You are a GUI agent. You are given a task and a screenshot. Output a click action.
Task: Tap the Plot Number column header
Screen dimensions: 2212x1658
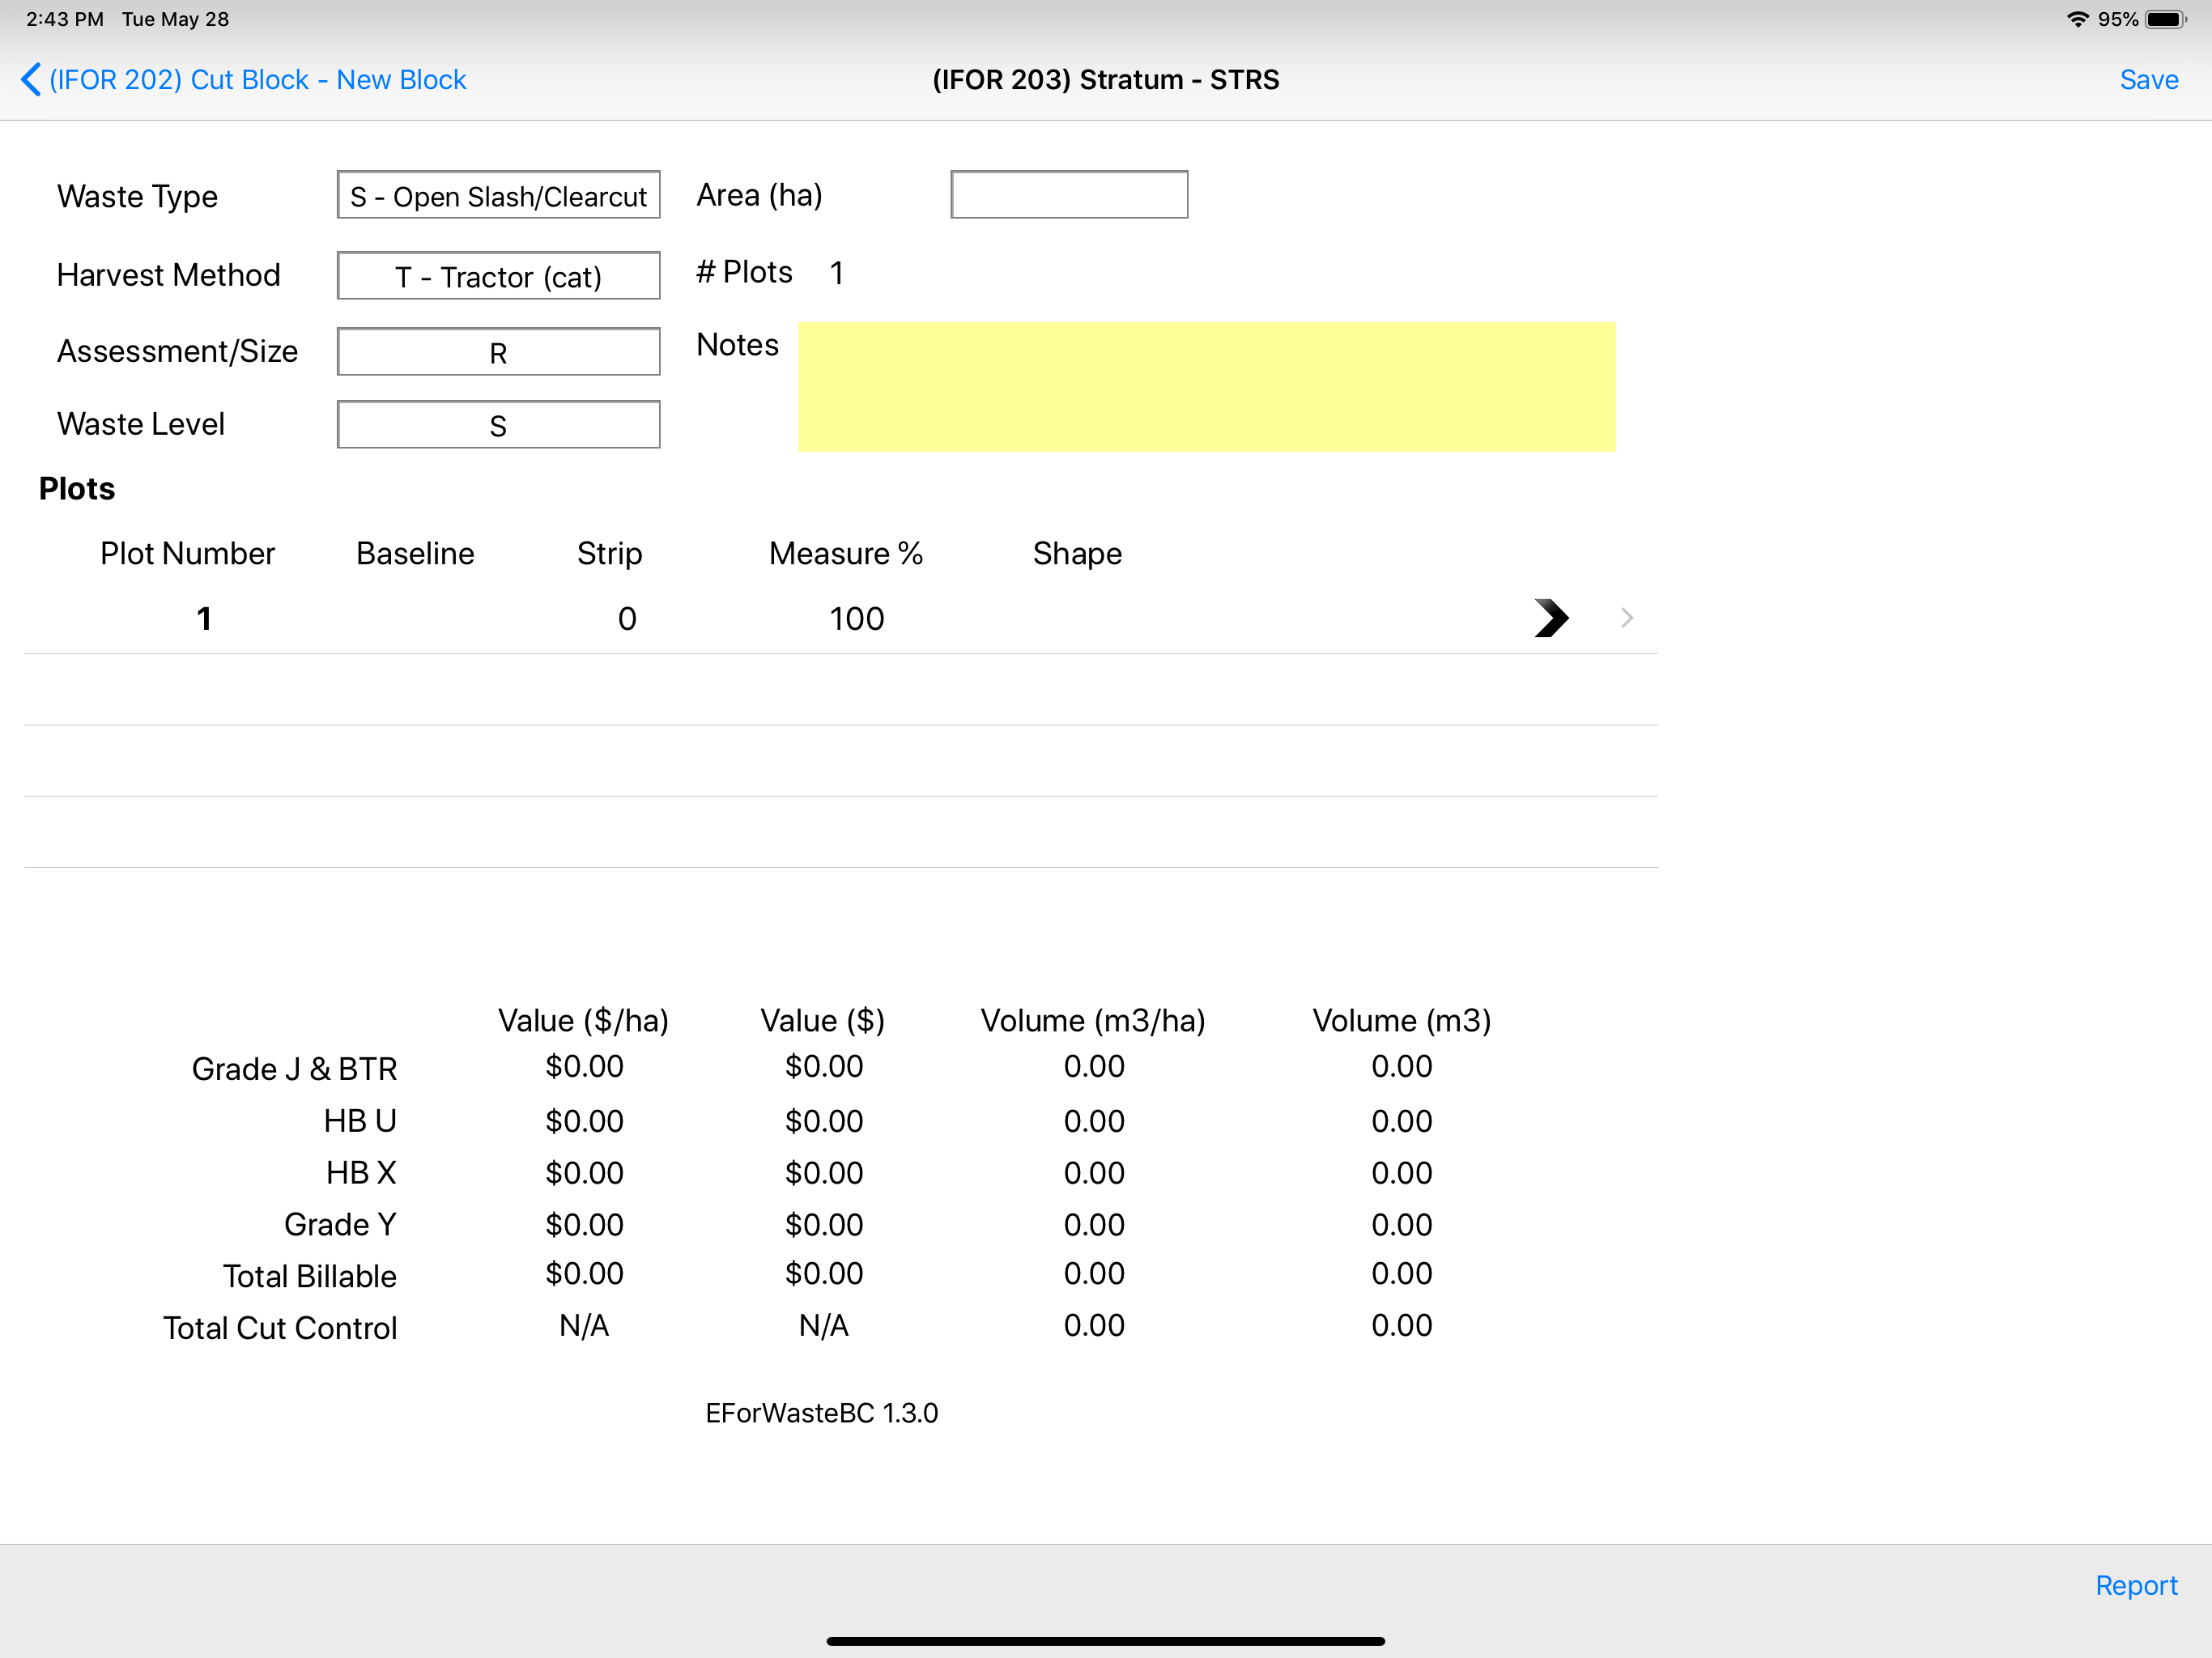point(187,553)
